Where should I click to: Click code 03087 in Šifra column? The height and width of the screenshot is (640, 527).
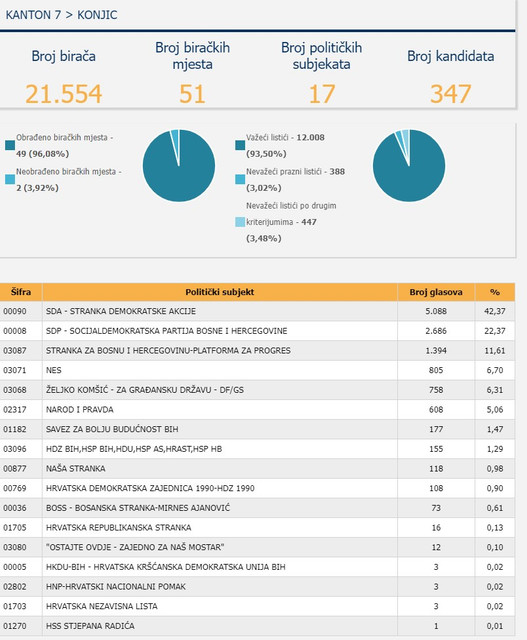(x=15, y=351)
